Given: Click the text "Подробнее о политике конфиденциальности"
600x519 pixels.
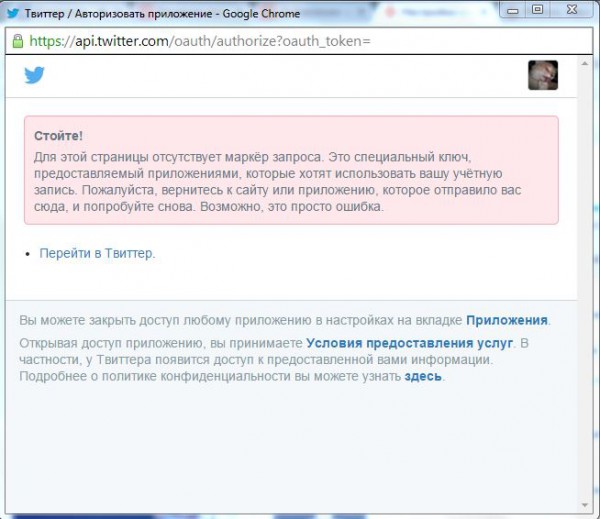Looking at the screenshot, I should (156, 377).
